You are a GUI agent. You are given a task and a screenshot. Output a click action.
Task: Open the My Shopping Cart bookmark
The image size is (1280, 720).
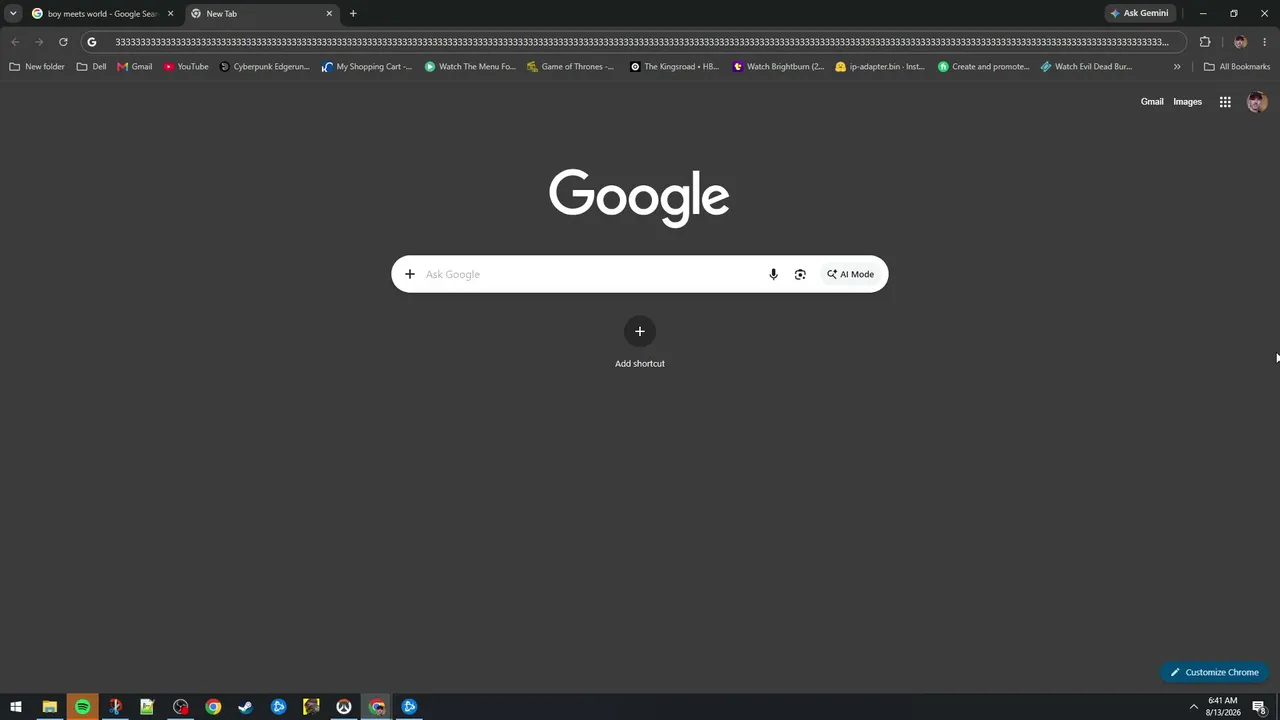367,67
